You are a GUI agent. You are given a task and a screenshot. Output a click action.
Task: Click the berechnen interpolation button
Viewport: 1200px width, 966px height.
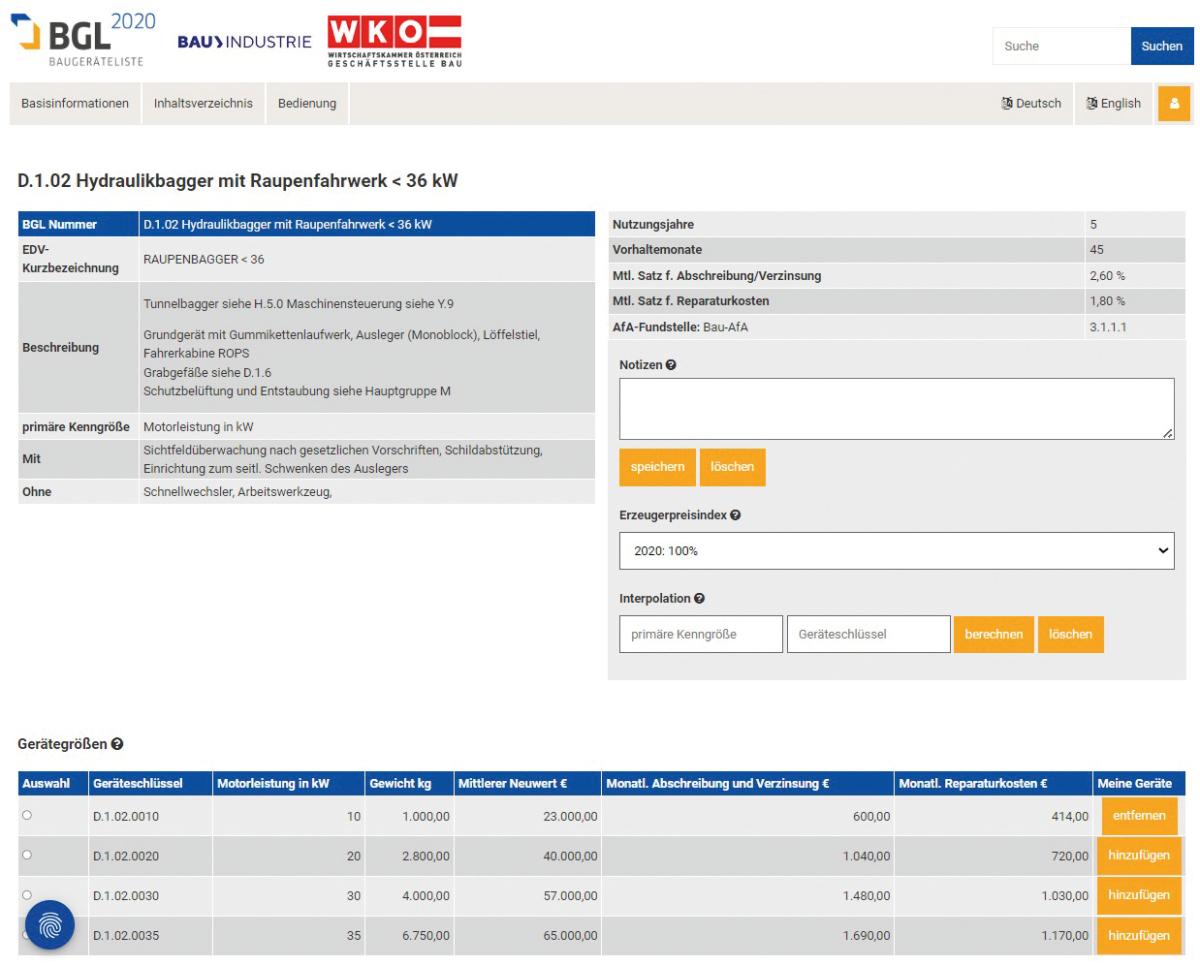994,634
